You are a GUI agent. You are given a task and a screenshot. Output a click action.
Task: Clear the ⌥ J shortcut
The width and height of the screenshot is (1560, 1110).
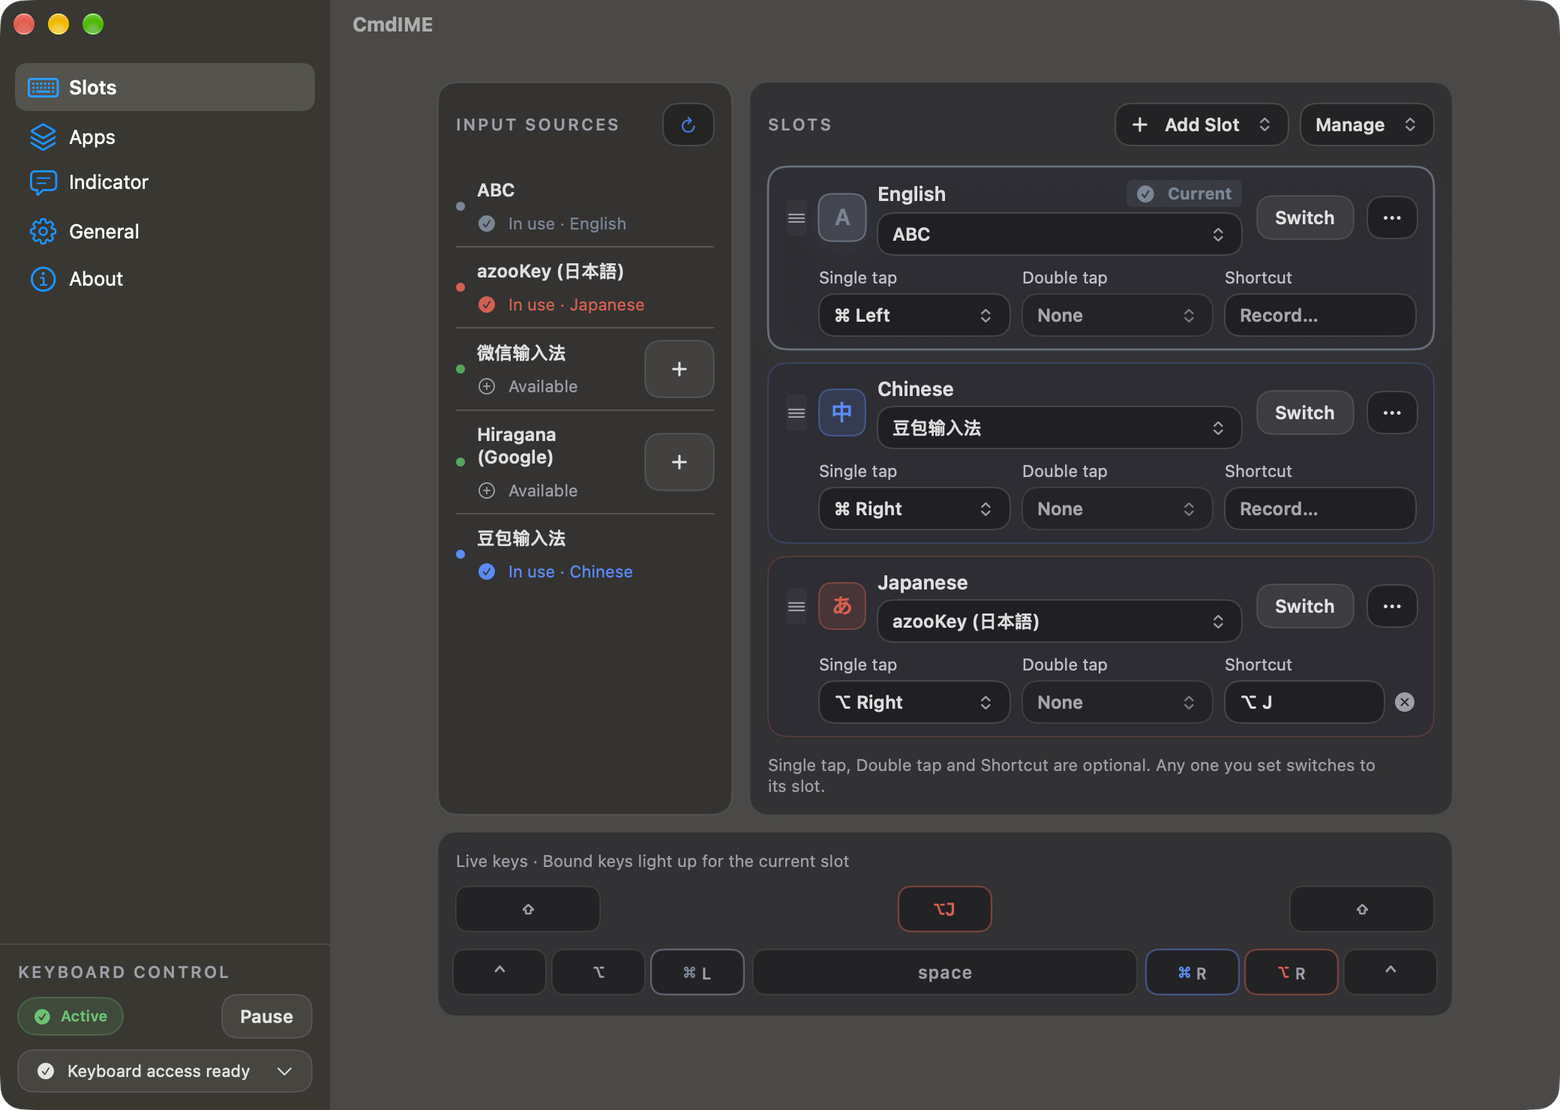(1404, 702)
